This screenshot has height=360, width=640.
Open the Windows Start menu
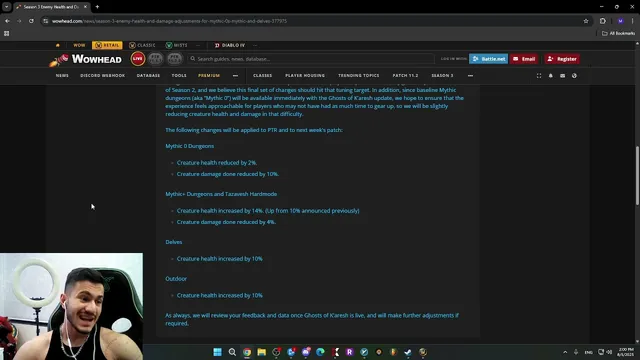218,352
